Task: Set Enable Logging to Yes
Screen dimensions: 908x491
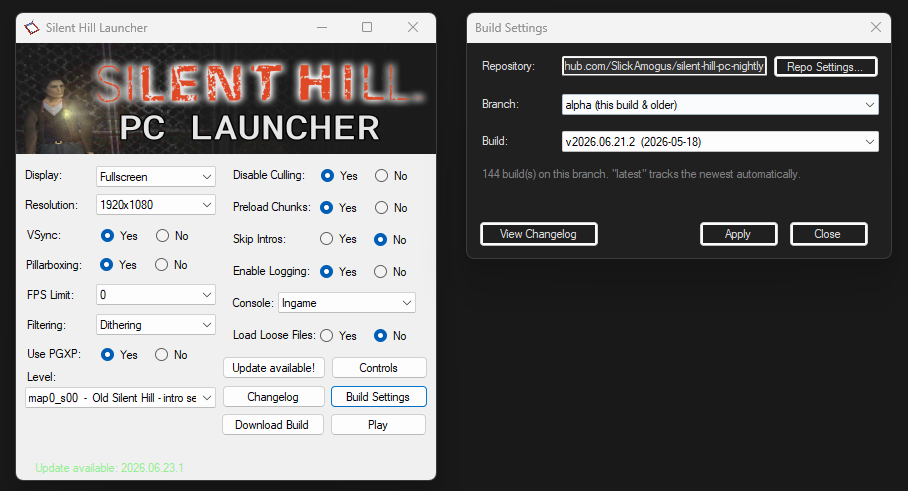Action: [x=327, y=271]
